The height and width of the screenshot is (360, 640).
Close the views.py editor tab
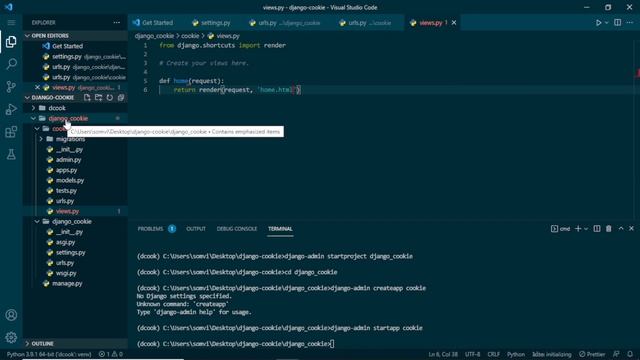click(x=454, y=22)
